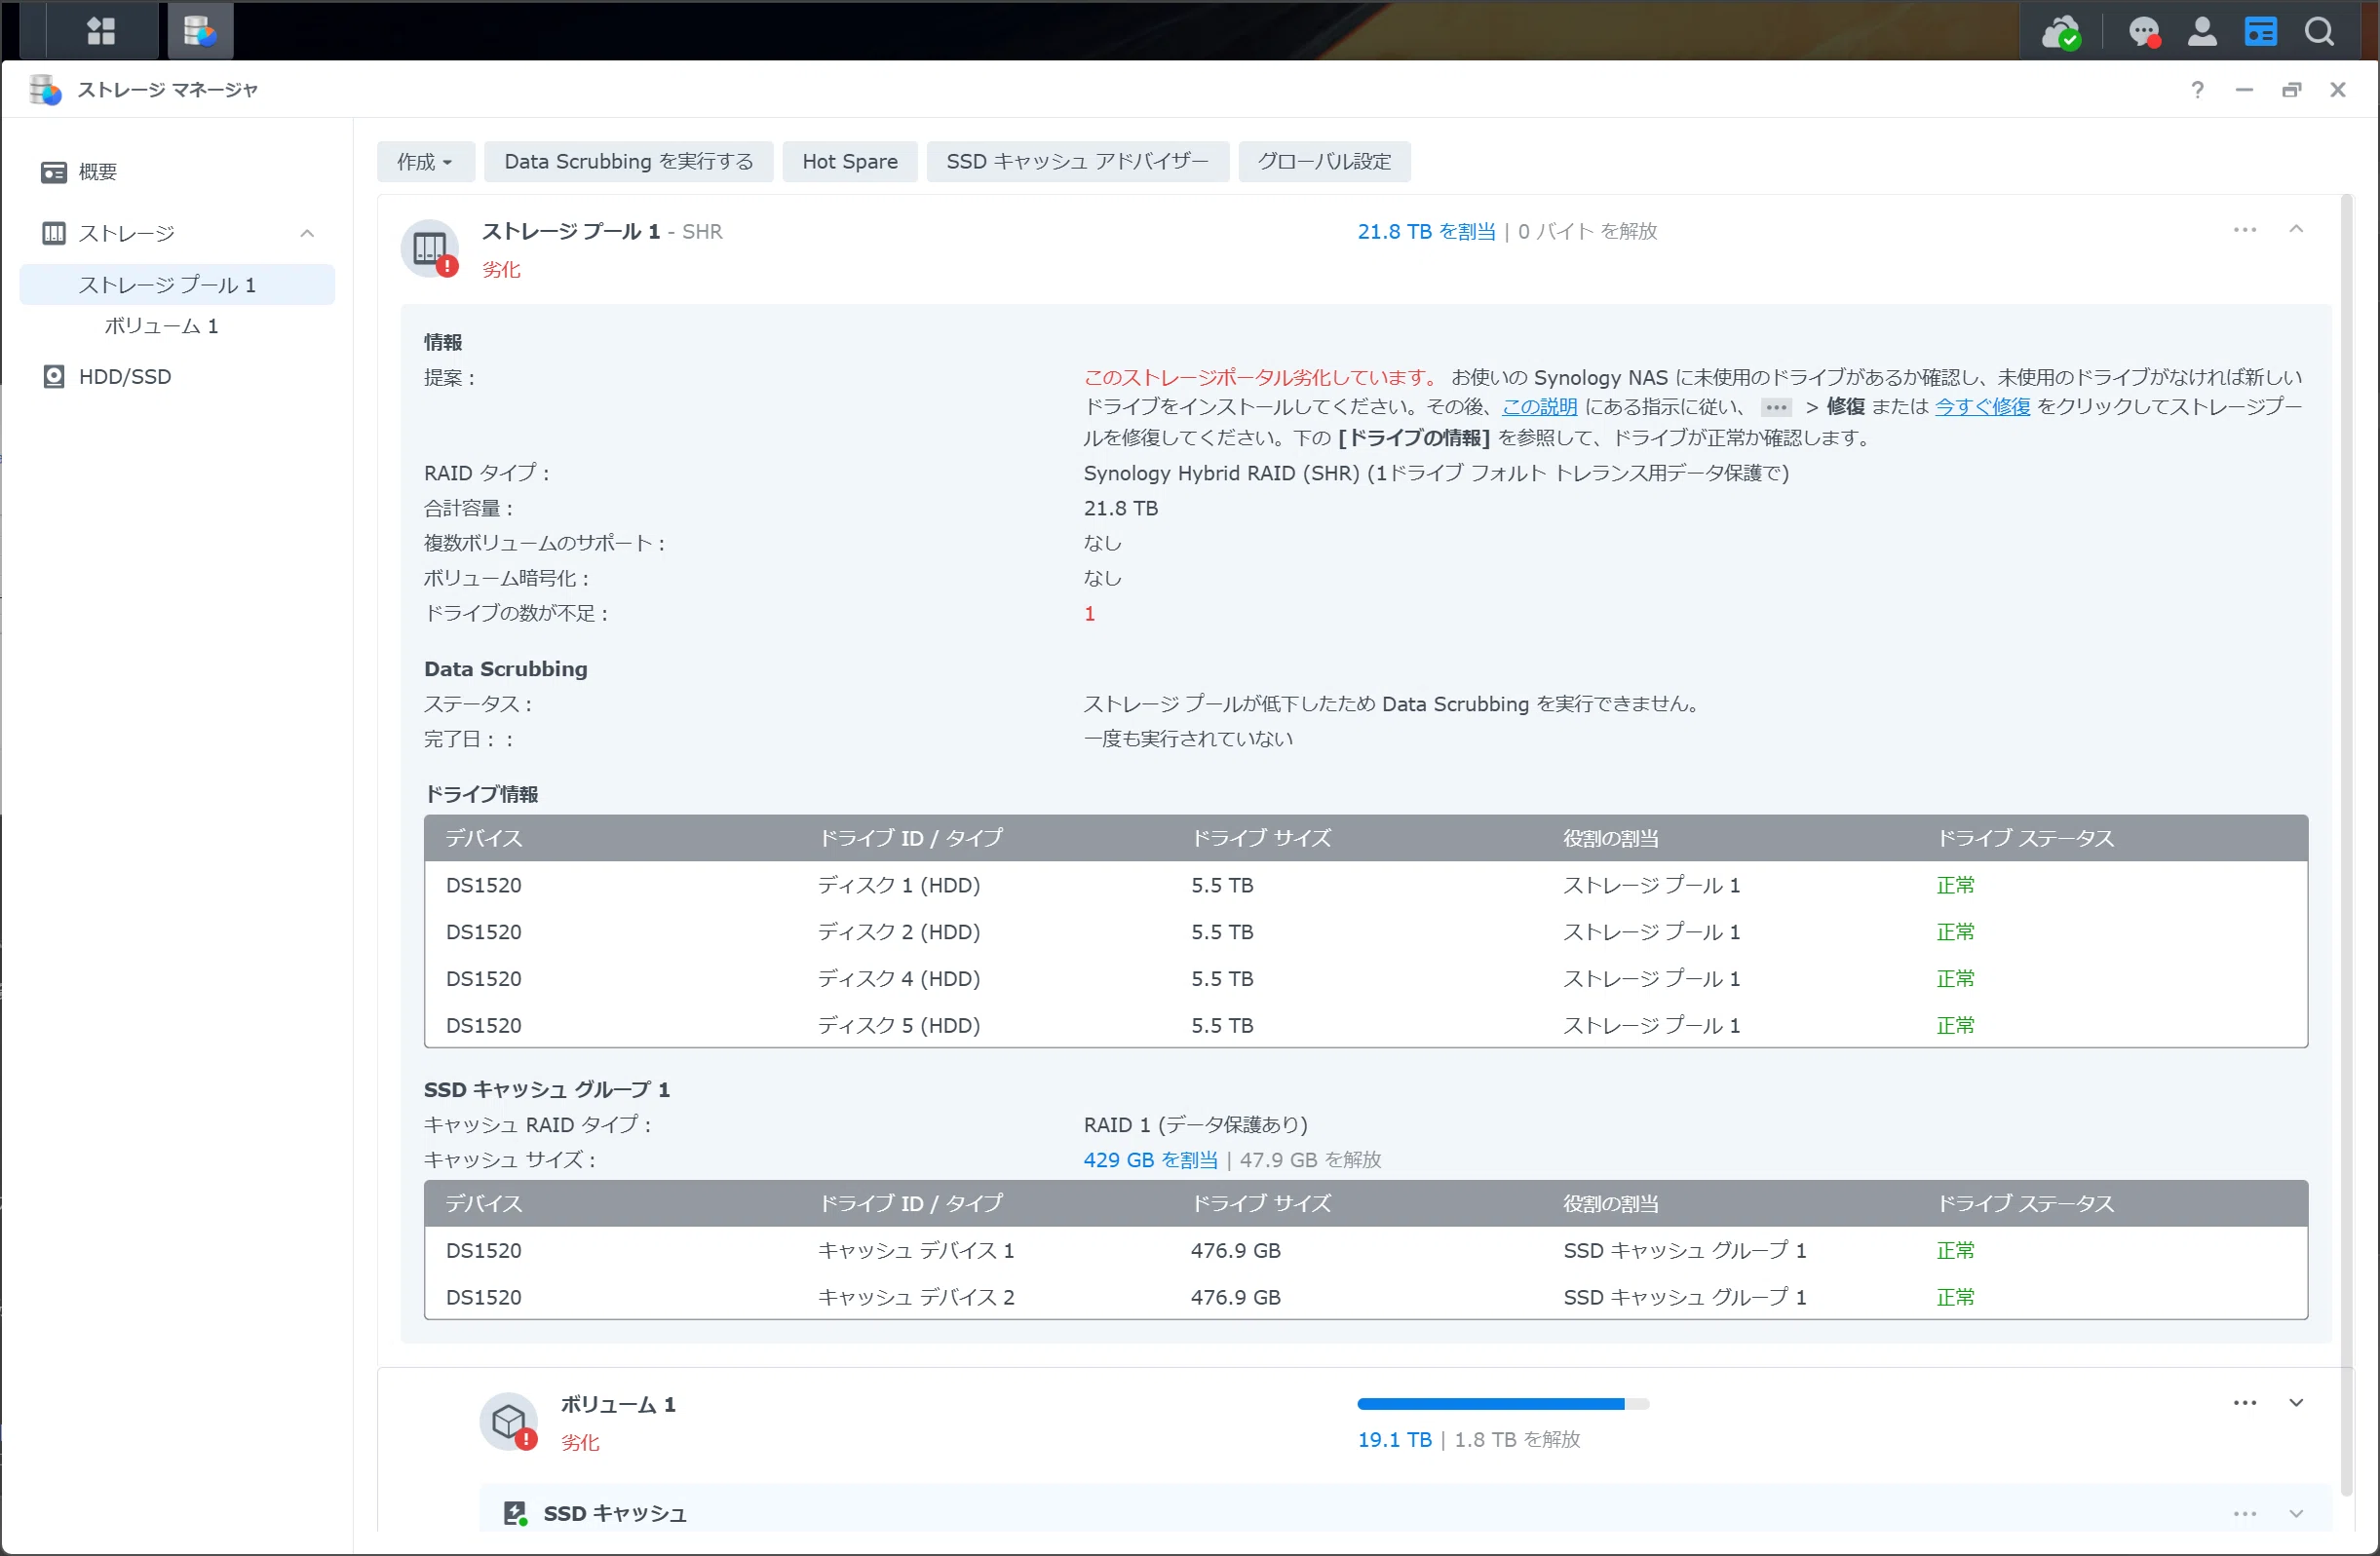Click ディスク 2 (HDD) row
The height and width of the screenshot is (1556, 2380).
(1365, 932)
